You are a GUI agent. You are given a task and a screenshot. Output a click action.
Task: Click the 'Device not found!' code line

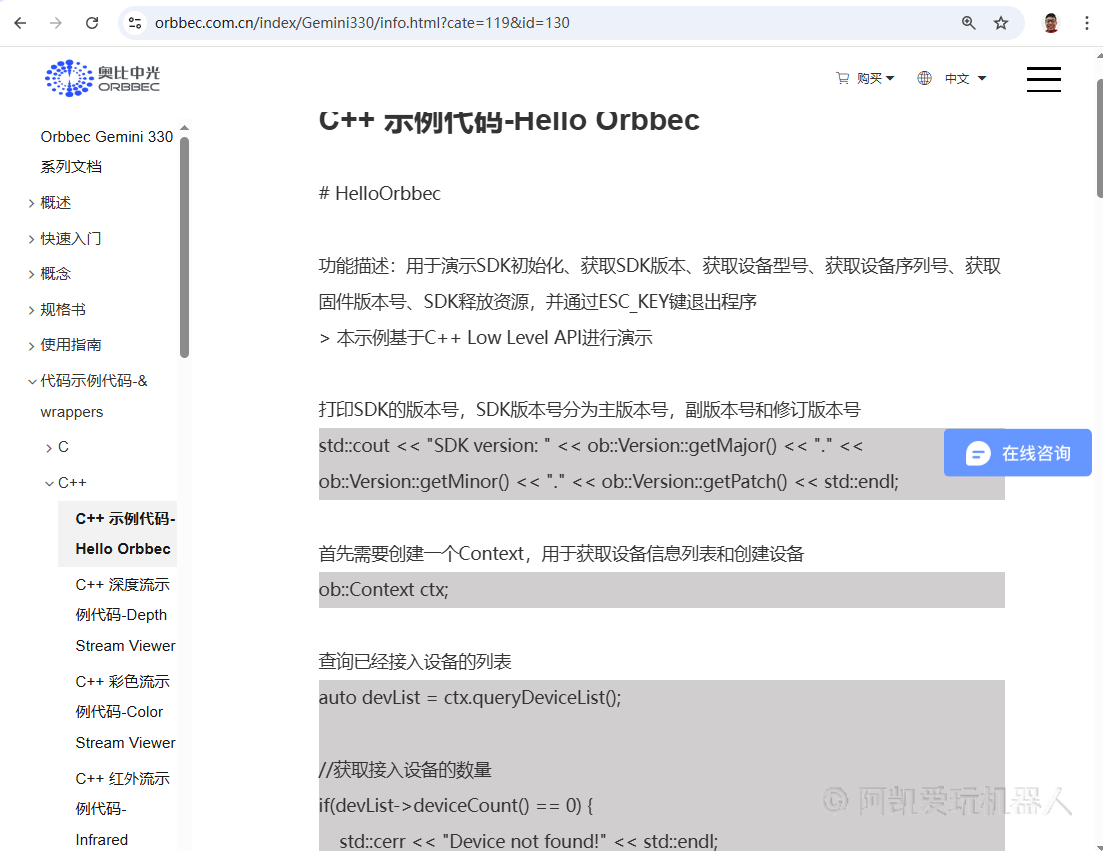[528, 841]
